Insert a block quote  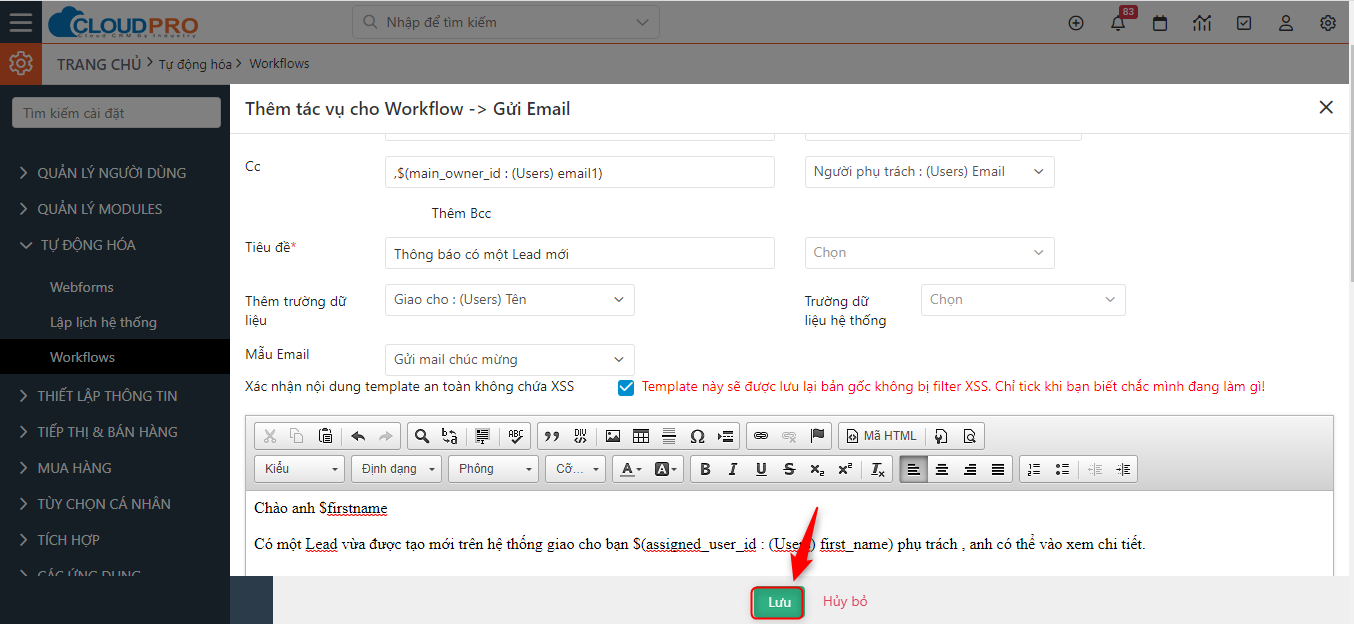pos(551,436)
